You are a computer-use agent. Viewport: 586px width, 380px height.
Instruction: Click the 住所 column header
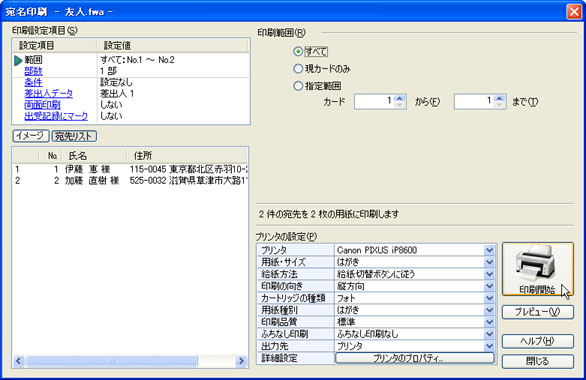click(x=187, y=155)
